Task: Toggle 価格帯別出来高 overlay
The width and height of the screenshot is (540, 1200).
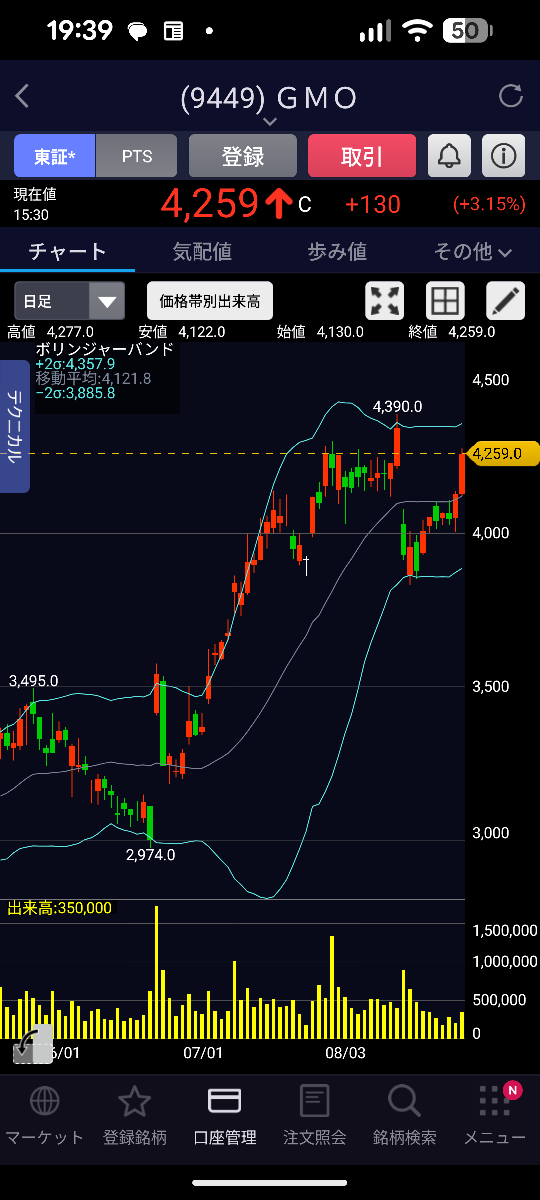Action: pos(210,300)
